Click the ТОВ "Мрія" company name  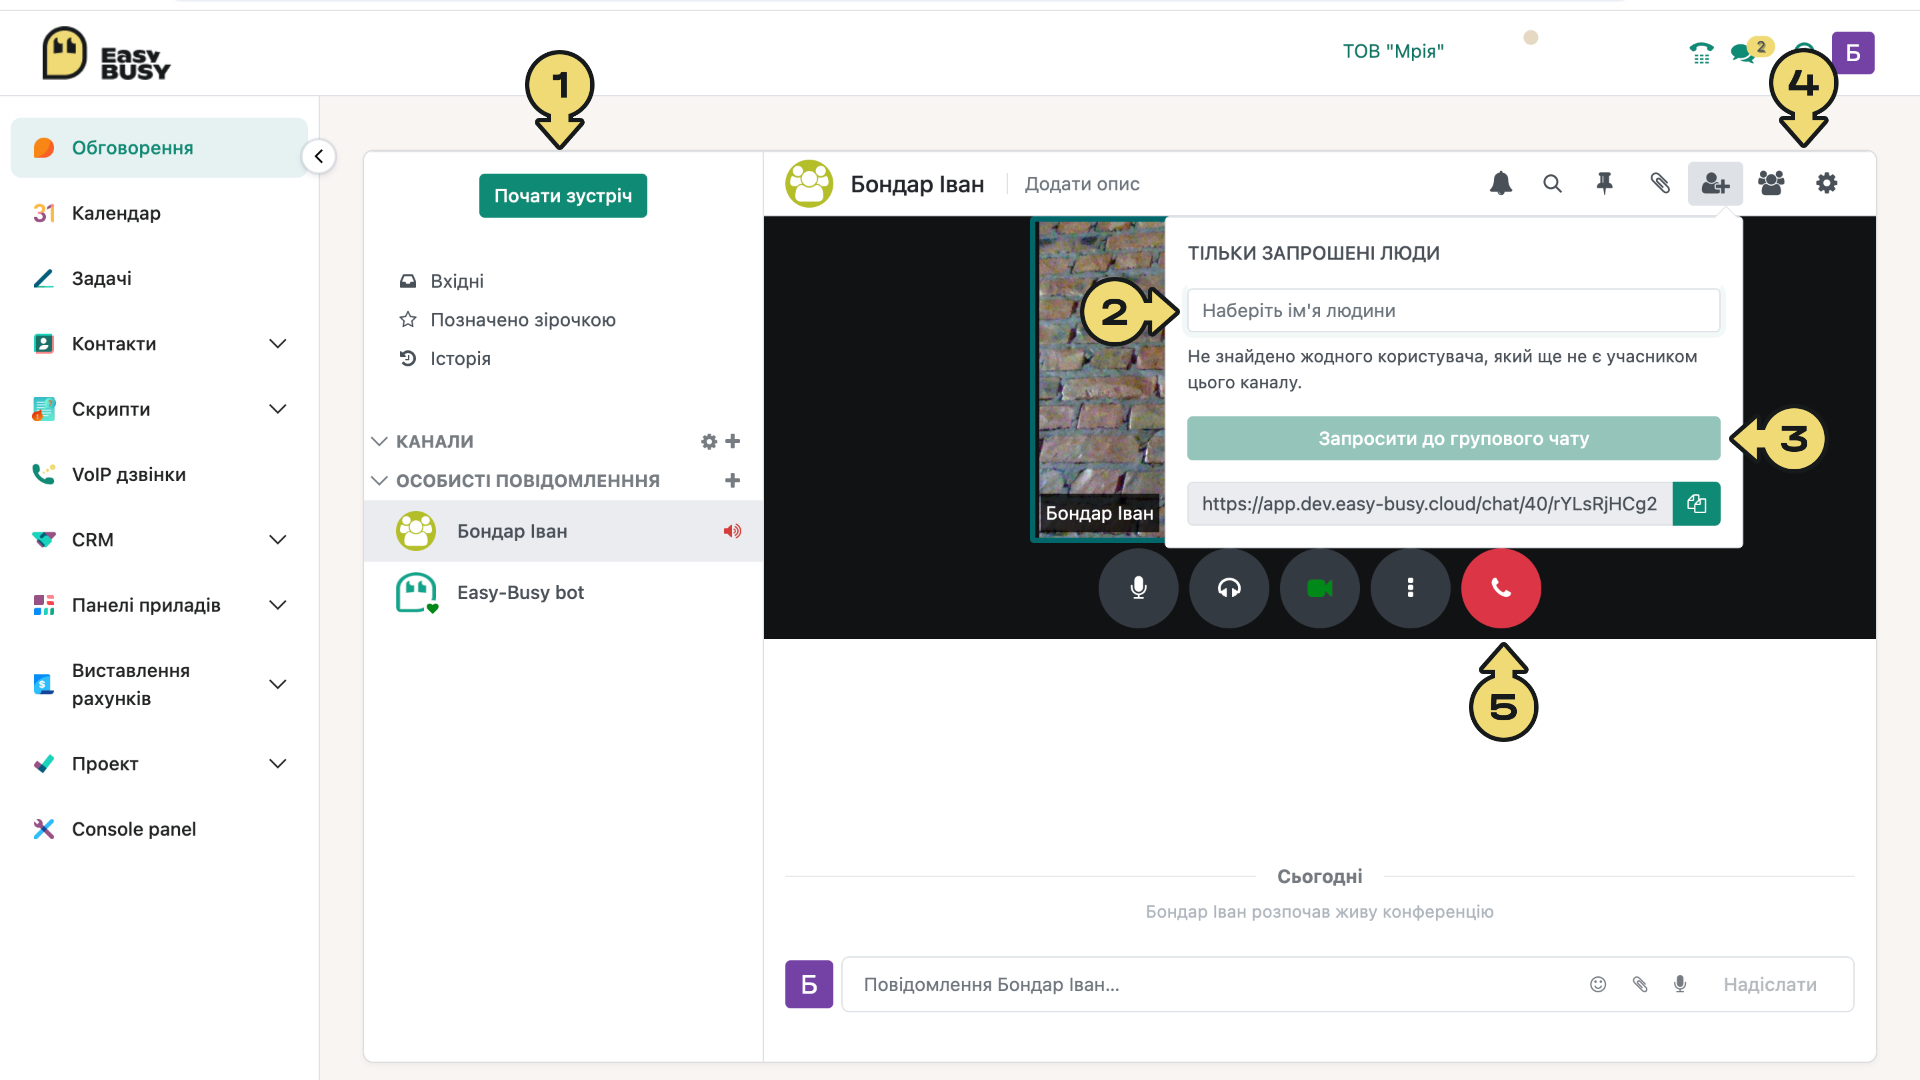[x=1393, y=51]
